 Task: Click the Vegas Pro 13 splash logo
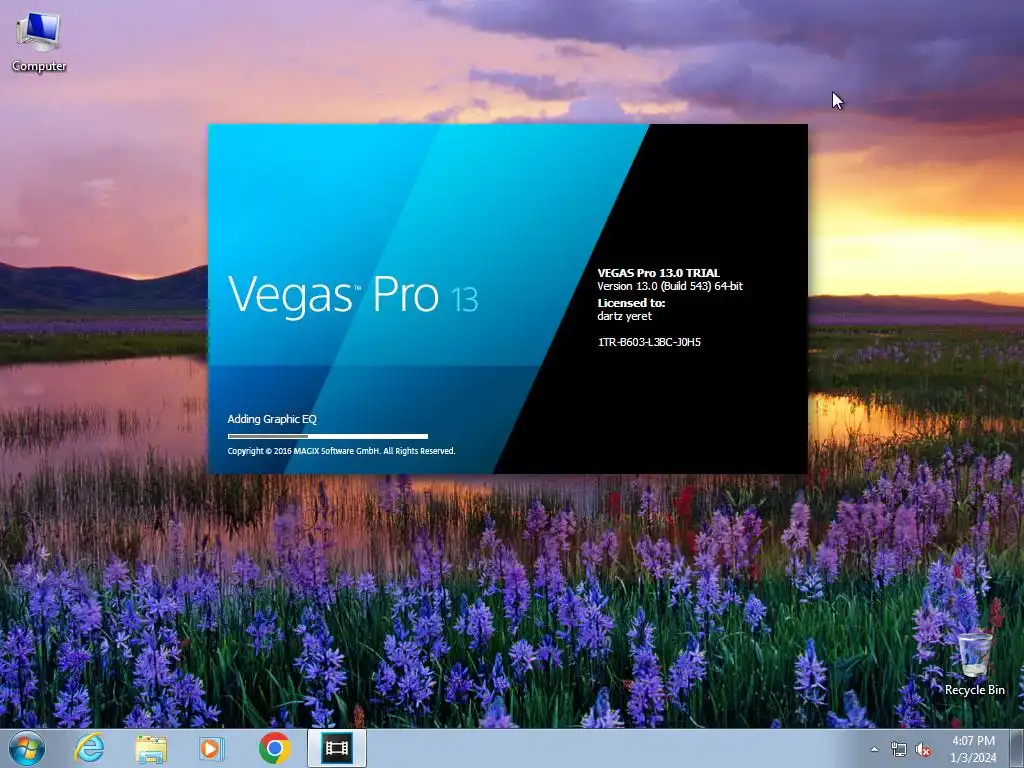(x=353, y=295)
